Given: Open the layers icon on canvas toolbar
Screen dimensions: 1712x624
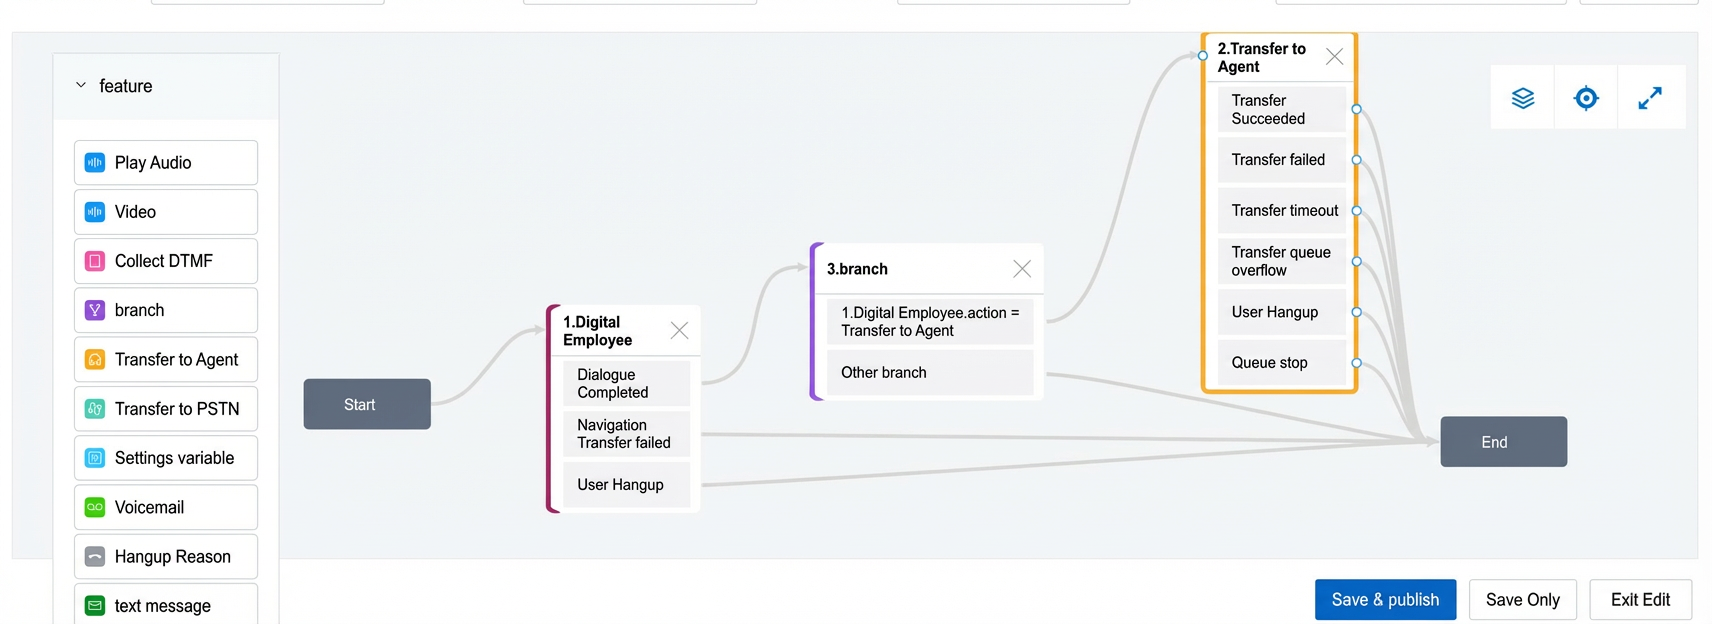Looking at the screenshot, I should click(1522, 98).
